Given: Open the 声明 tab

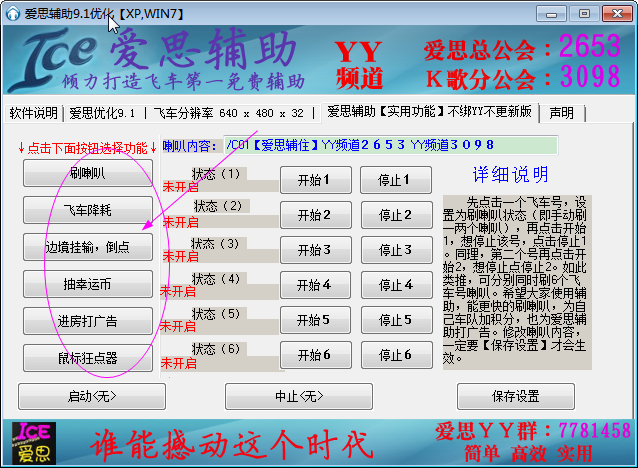Looking at the screenshot, I should pyautogui.click(x=562, y=113).
